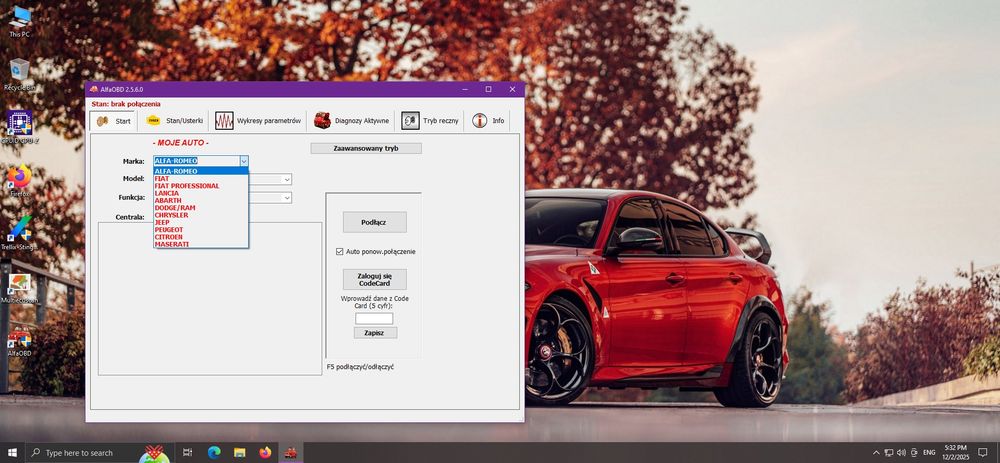1000x463 pixels.
Task: Open the network tray icon
Action: tap(889, 453)
